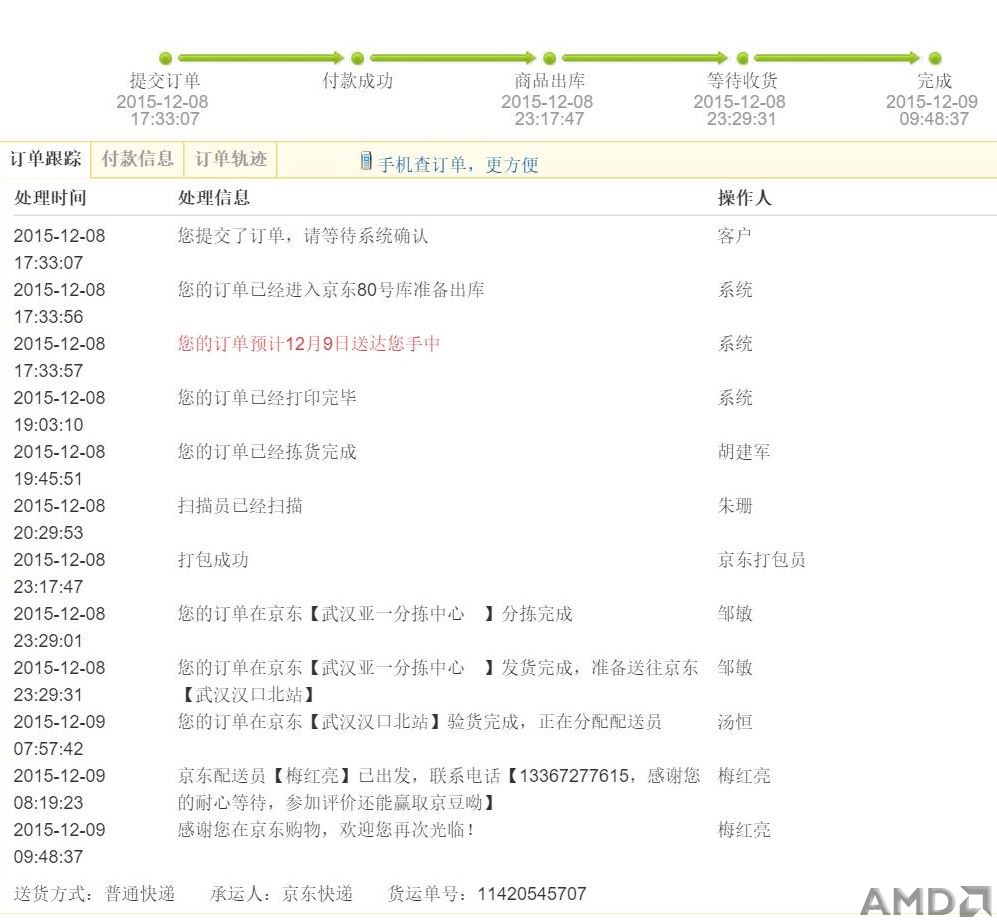Screen dimensions: 997x922
Task: Click the table time 2015-12-08 19:03:10
Action: [x=59, y=411]
